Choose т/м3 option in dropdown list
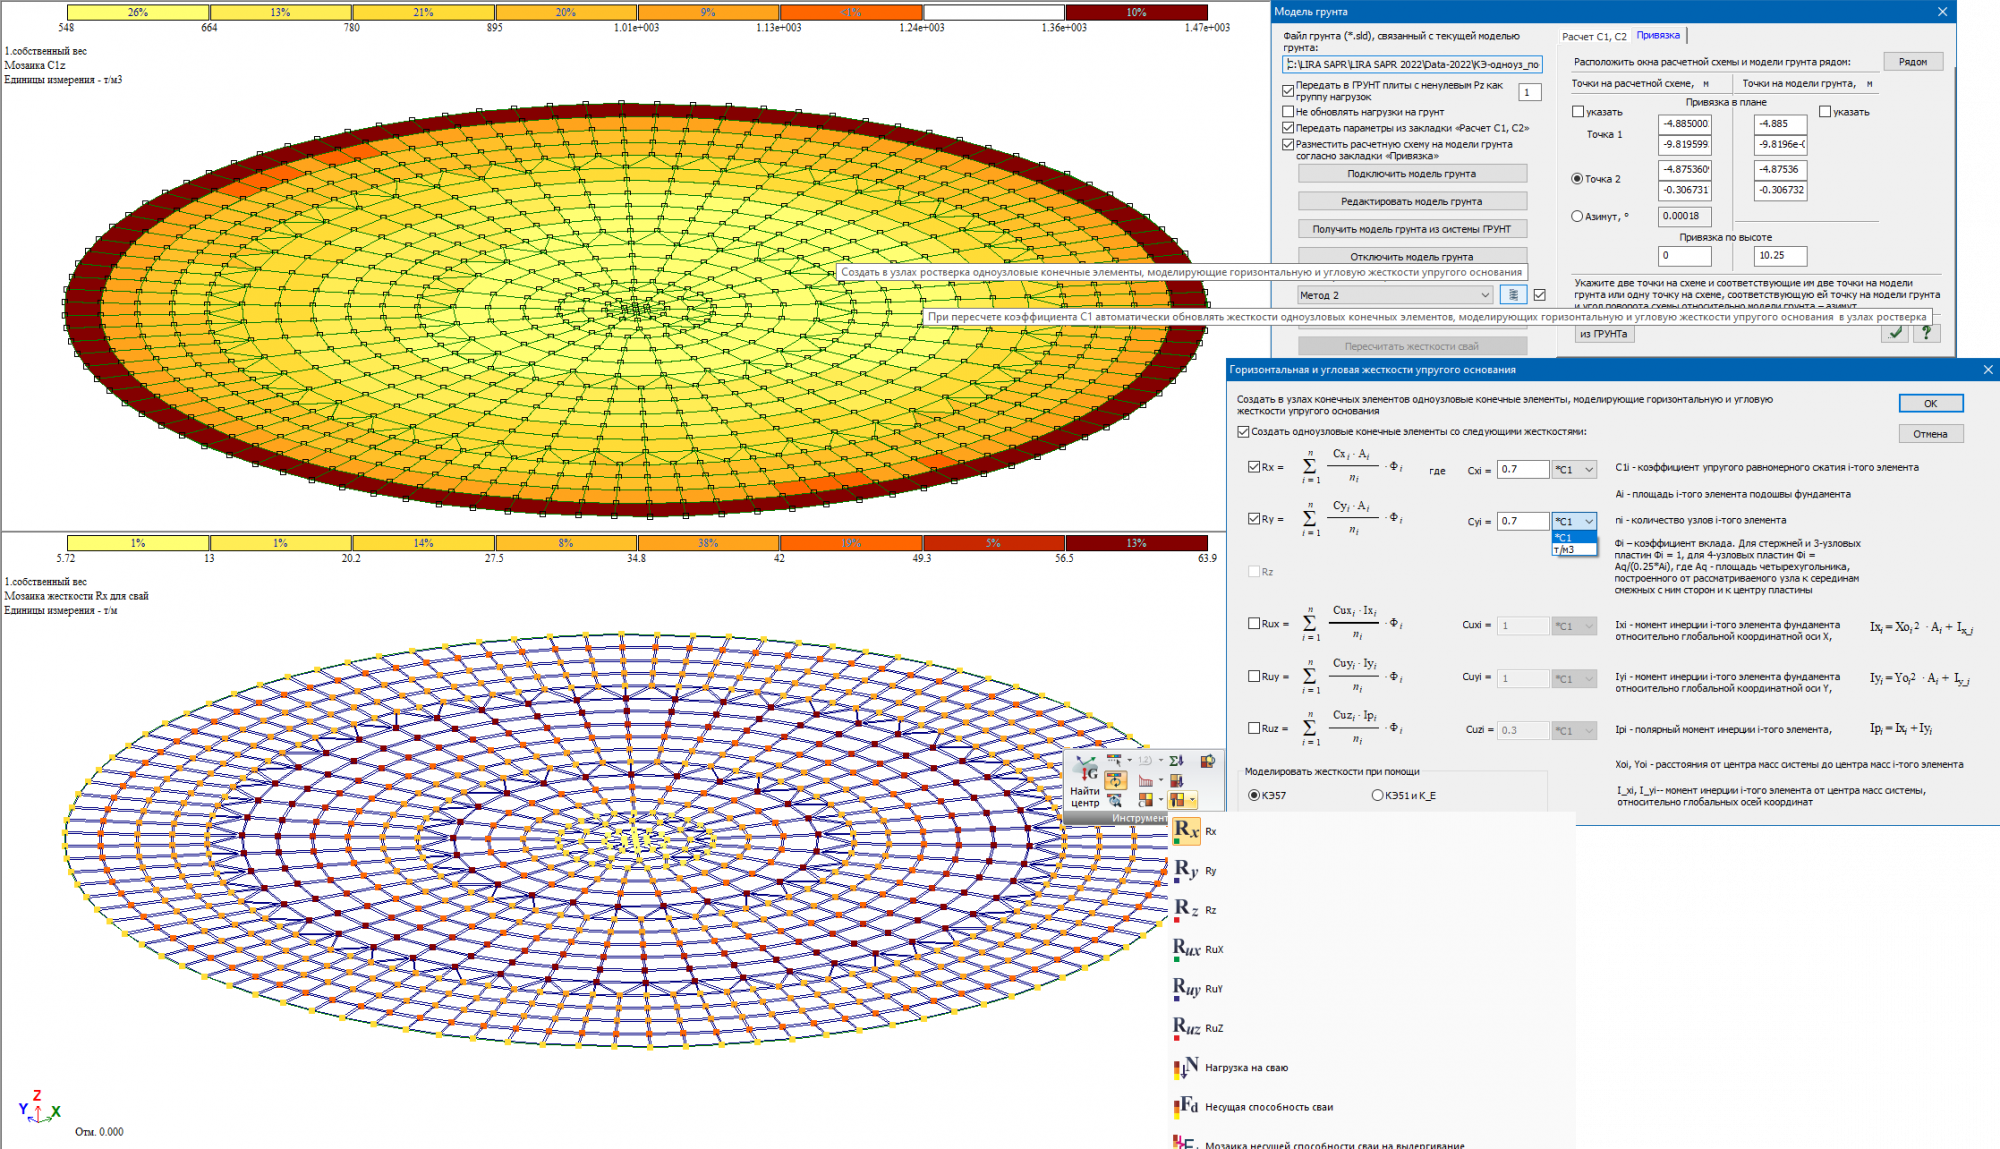Screen dimensions: 2000x1149 click(x=1565, y=550)
